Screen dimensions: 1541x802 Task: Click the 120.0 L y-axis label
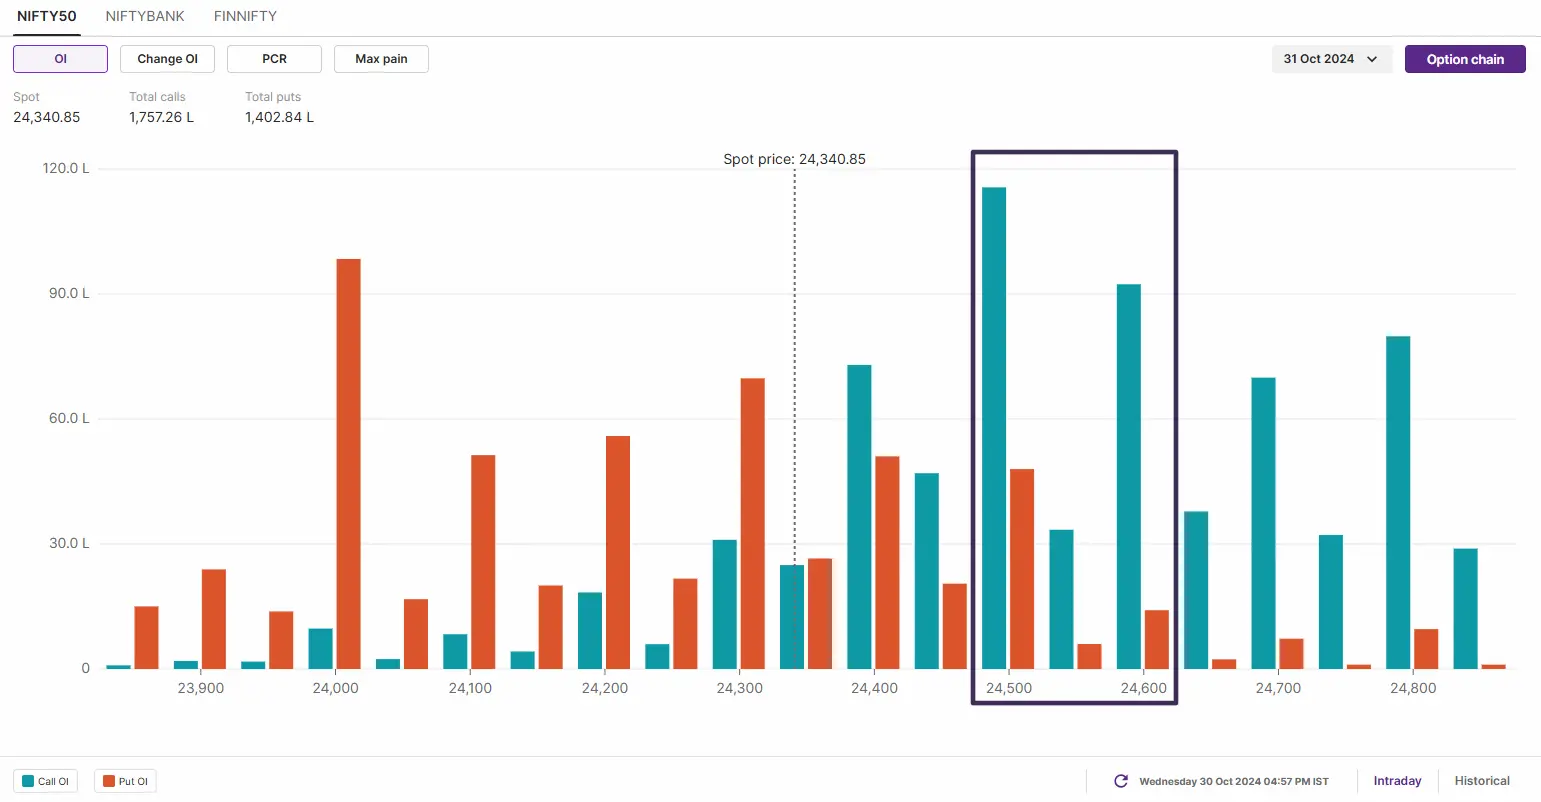(x=66, y=168)
